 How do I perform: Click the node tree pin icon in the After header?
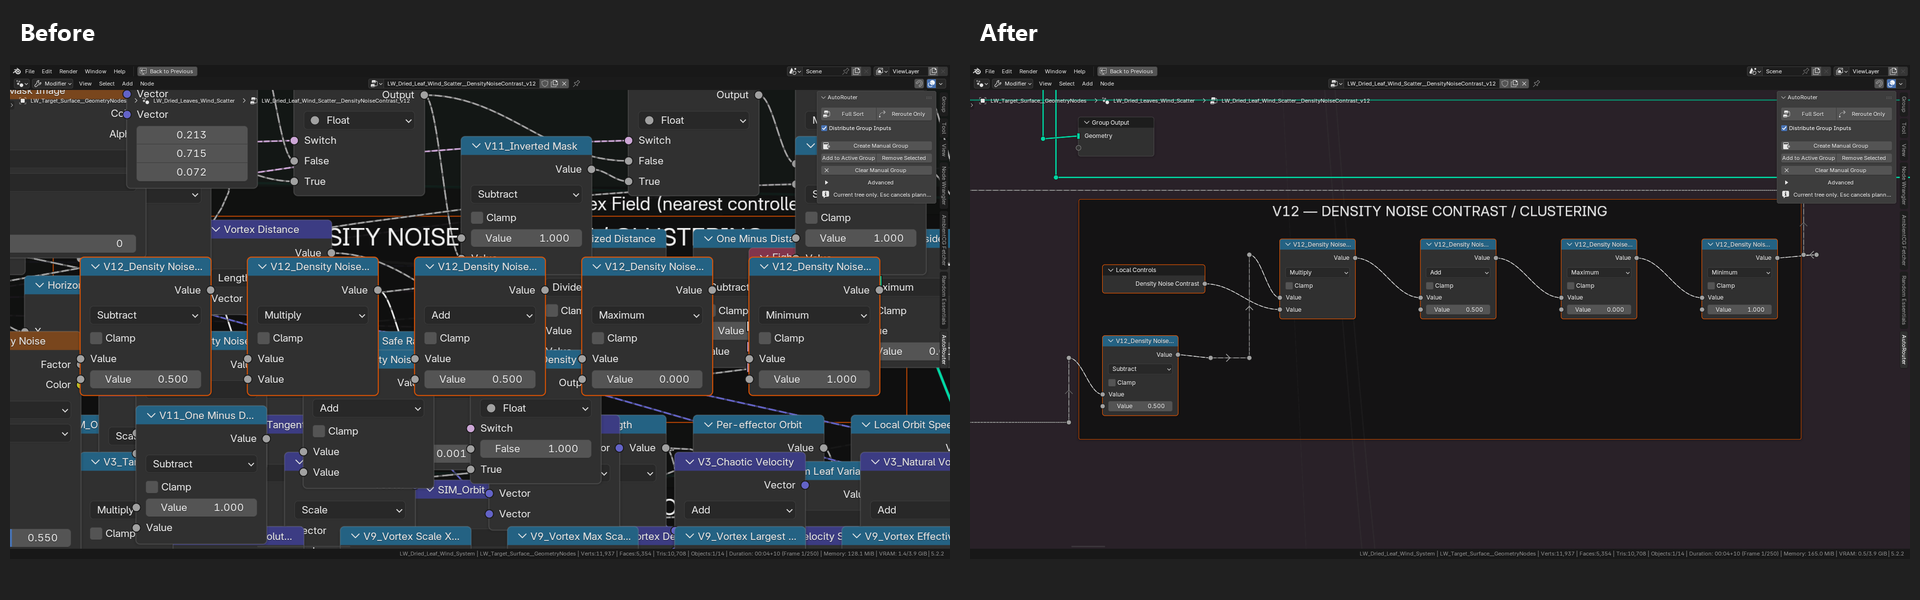click(1537, 84)
